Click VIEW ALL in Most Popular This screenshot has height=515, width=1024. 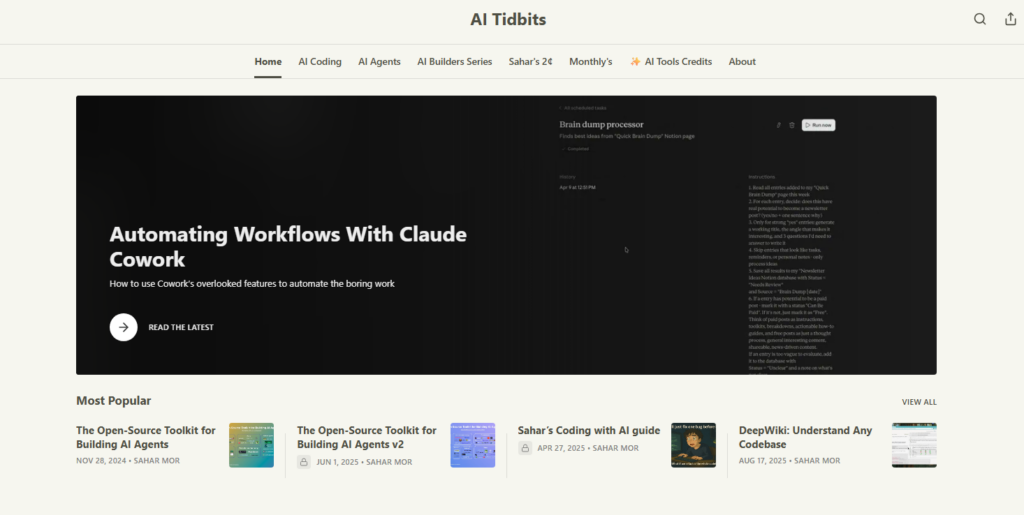pyautogui.click(x=919, y=402)
